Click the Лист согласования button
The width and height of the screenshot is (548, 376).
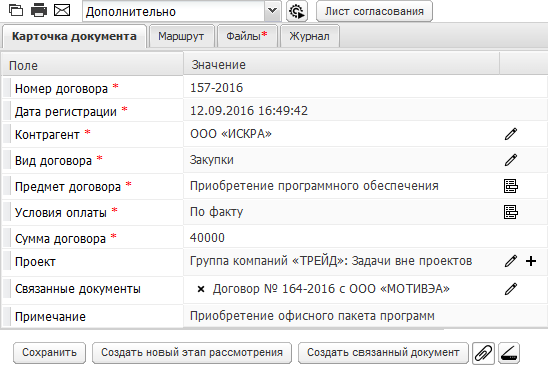[374, 11]
